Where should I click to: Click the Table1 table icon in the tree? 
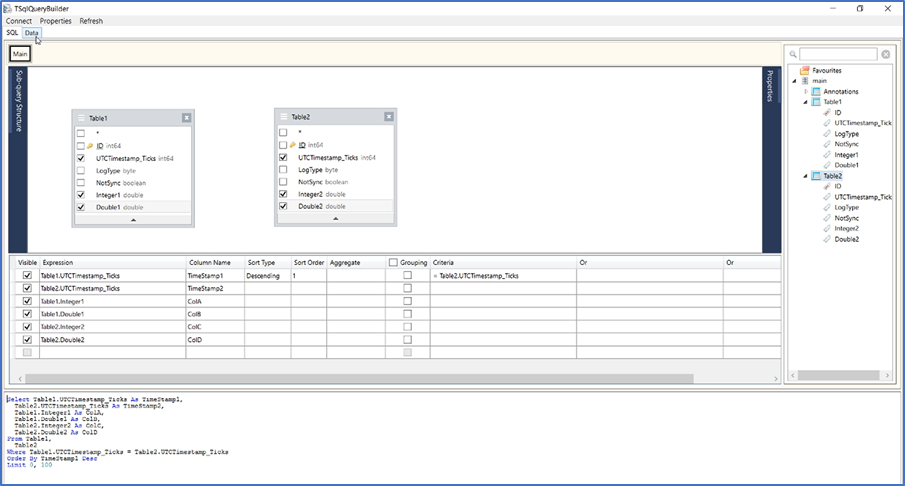(x=816, y=102)
